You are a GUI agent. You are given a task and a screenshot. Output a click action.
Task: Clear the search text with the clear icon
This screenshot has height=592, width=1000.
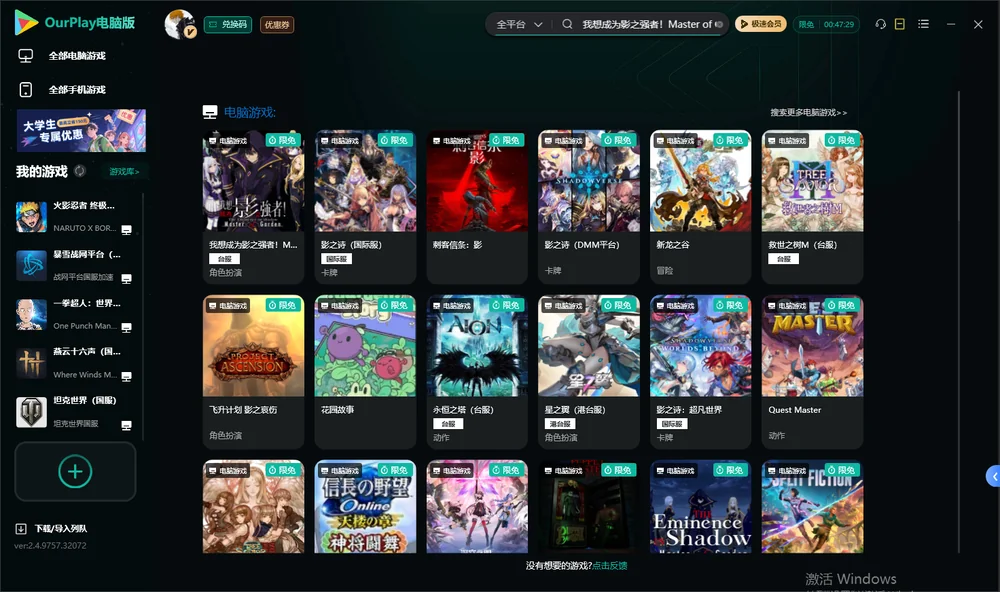(719, 24)
